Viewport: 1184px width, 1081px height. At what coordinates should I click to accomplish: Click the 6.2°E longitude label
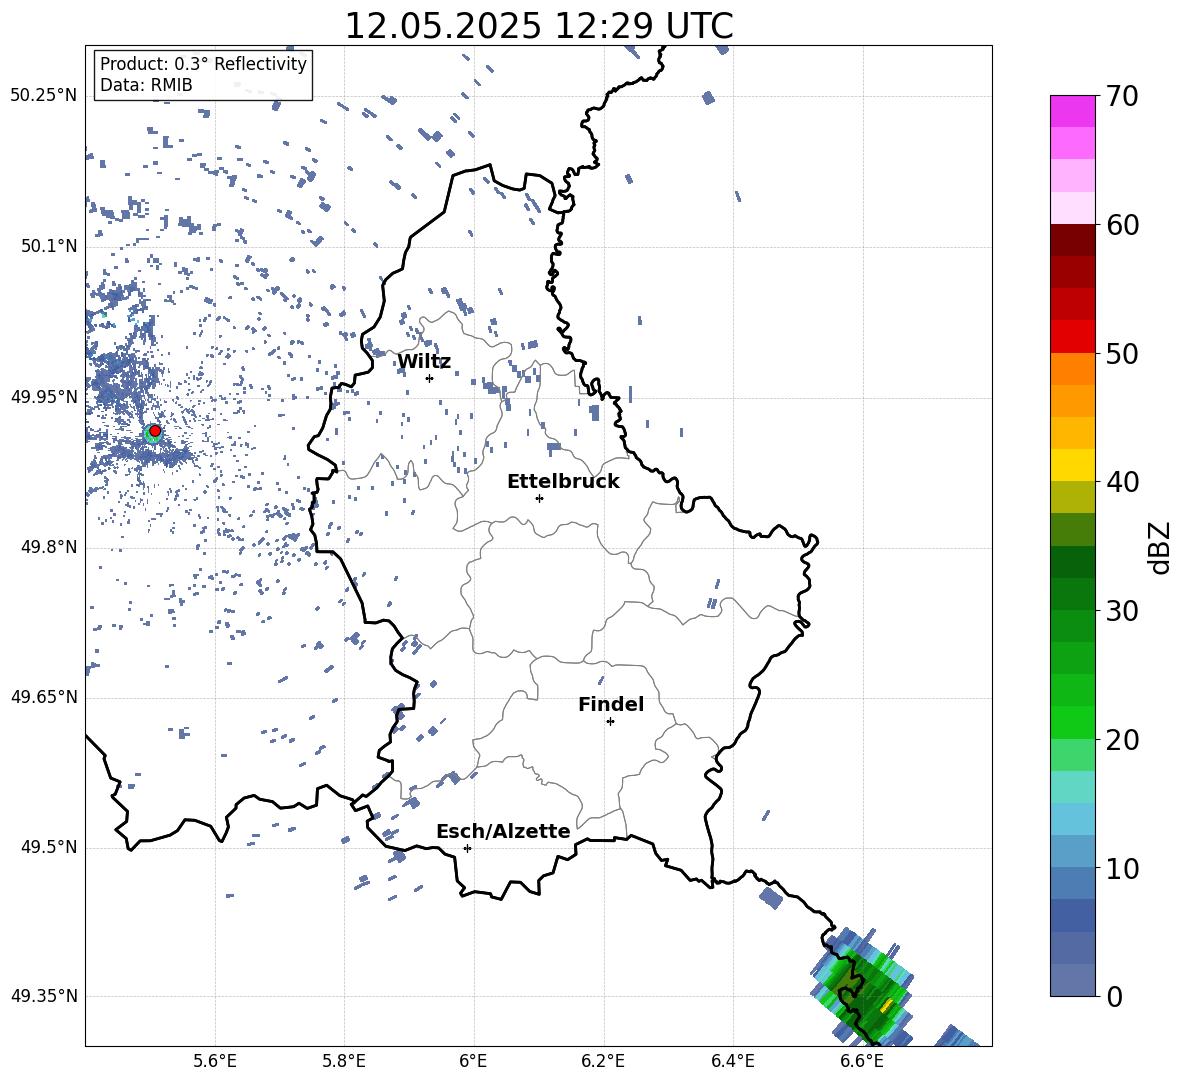[x=603, y=1061]
